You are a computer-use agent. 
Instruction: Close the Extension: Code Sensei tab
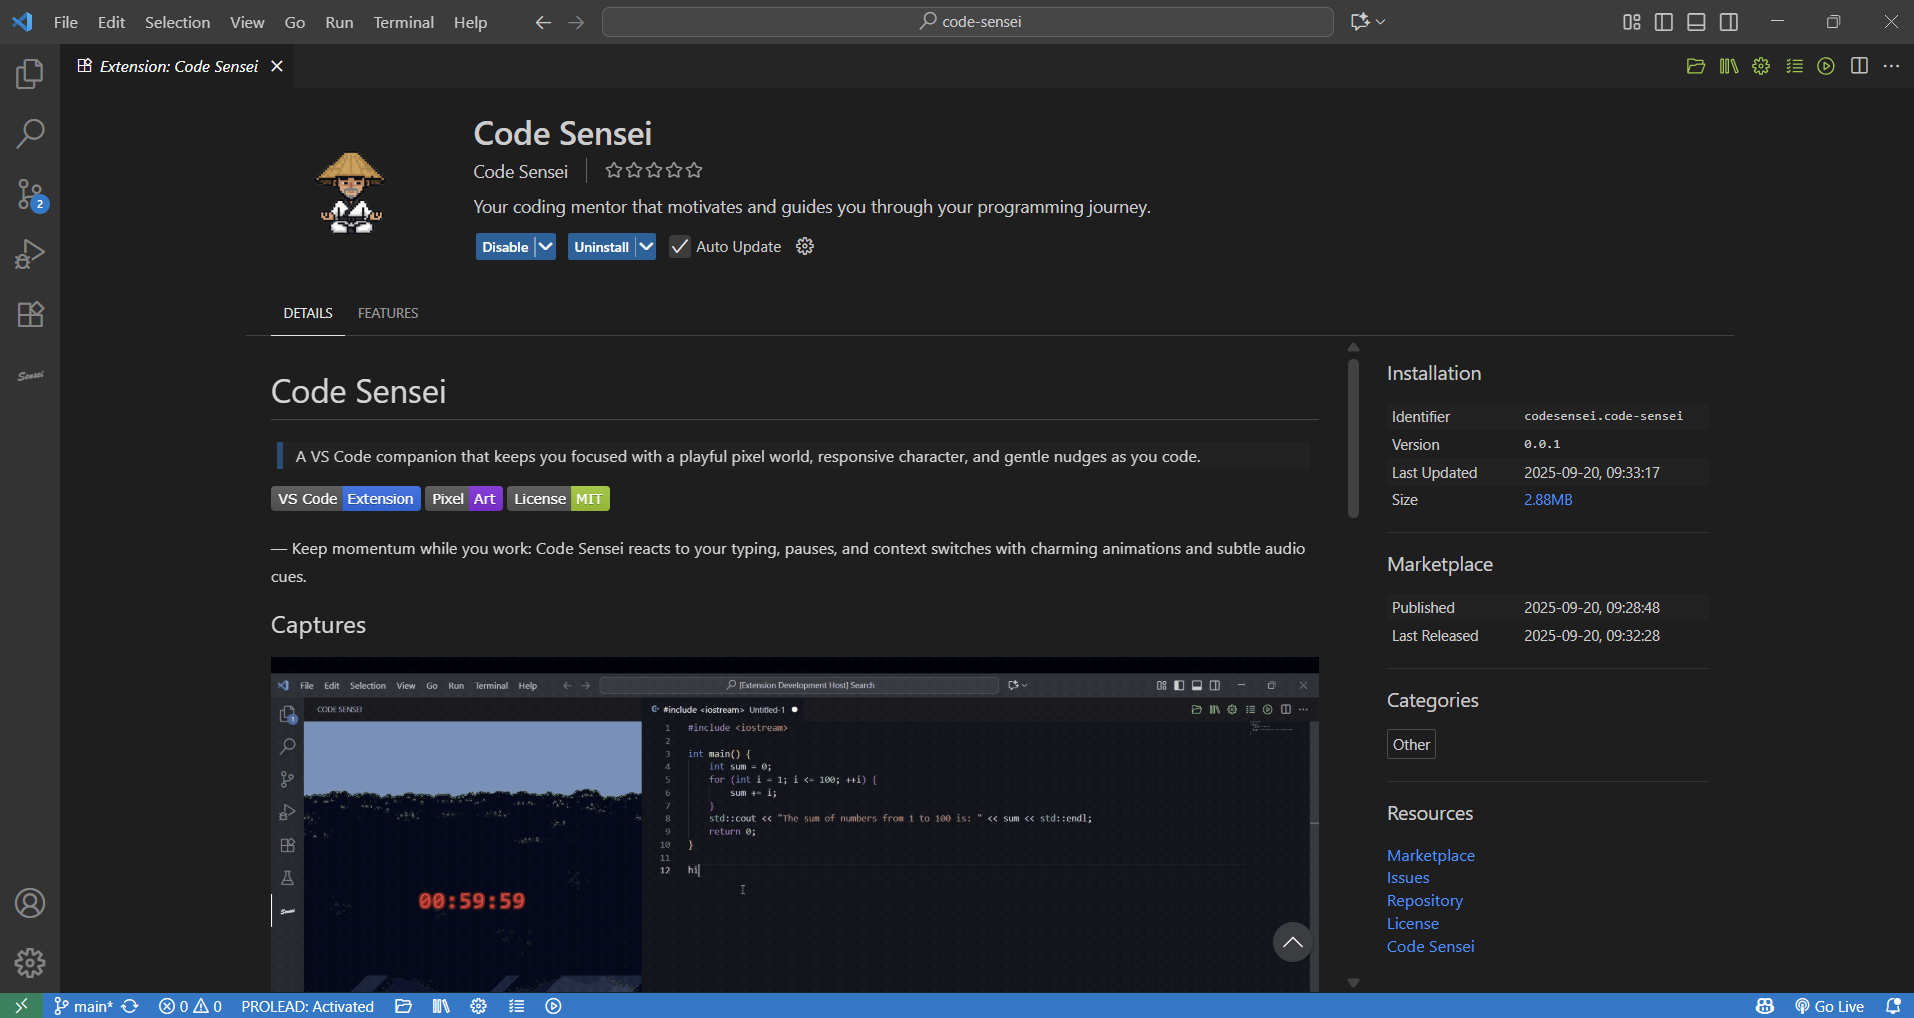pyautogui.click(x=277, y=66)
